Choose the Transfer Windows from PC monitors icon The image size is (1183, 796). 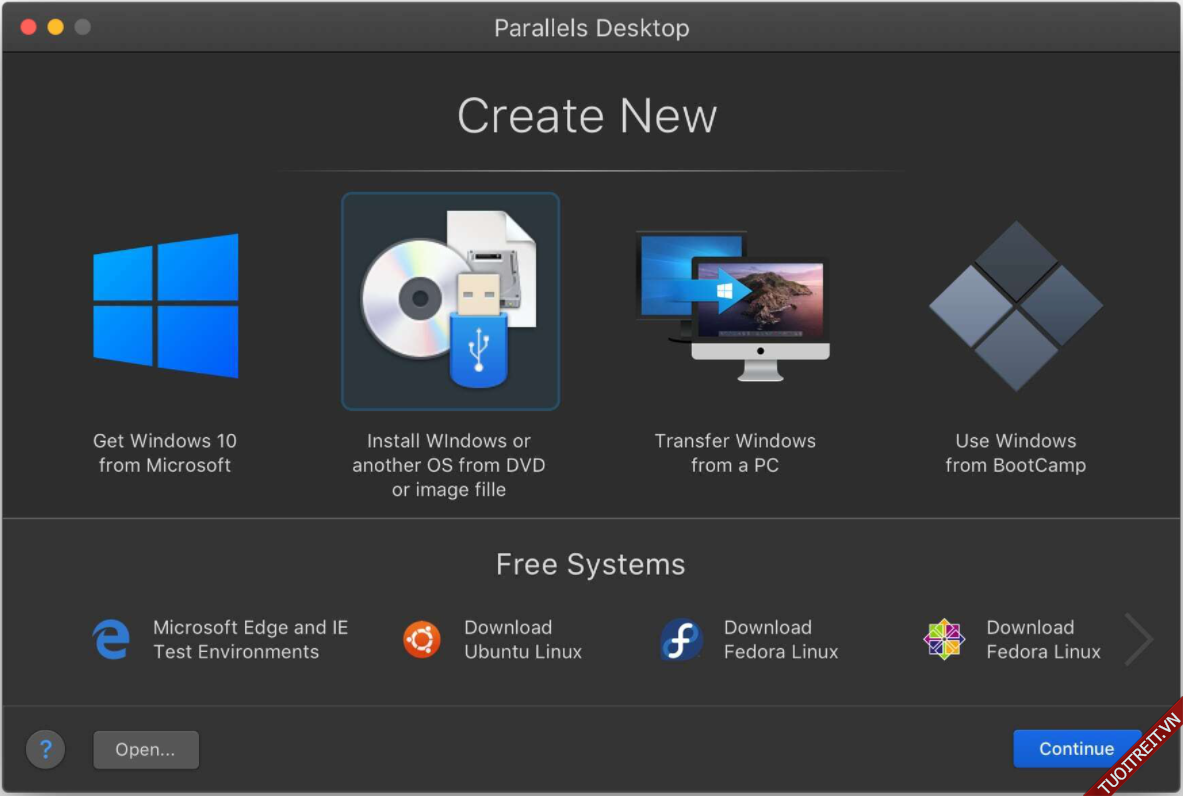734,305
